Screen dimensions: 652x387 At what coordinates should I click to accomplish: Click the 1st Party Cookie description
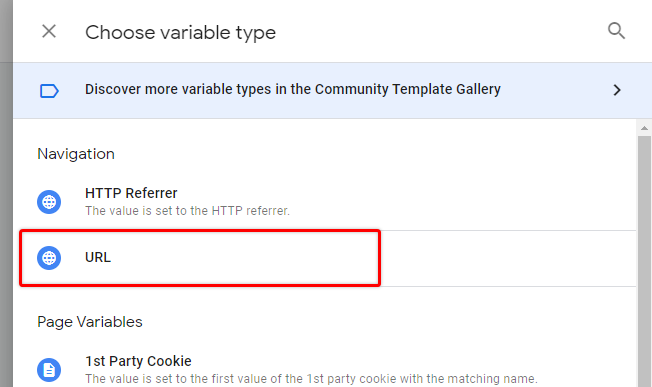click(x=311, y=379)
